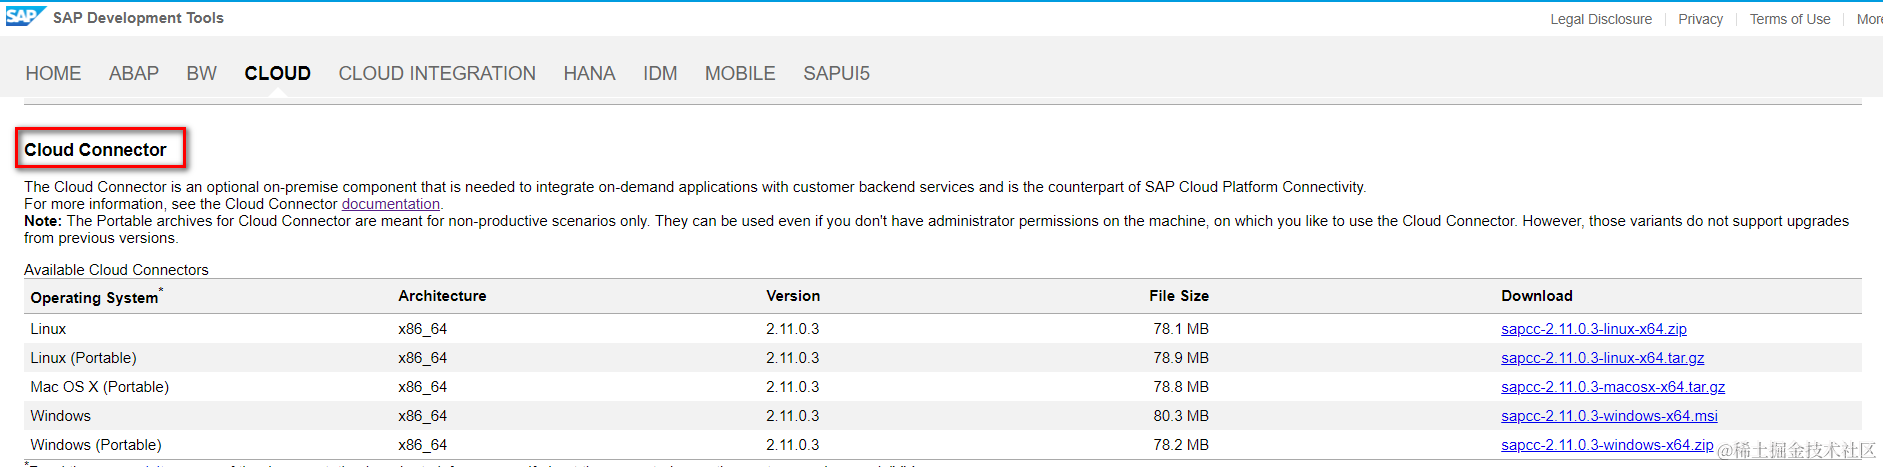Download the Windows x64 MSI installer
This screenshot has width=1883, height=467.
(1609, 416)
